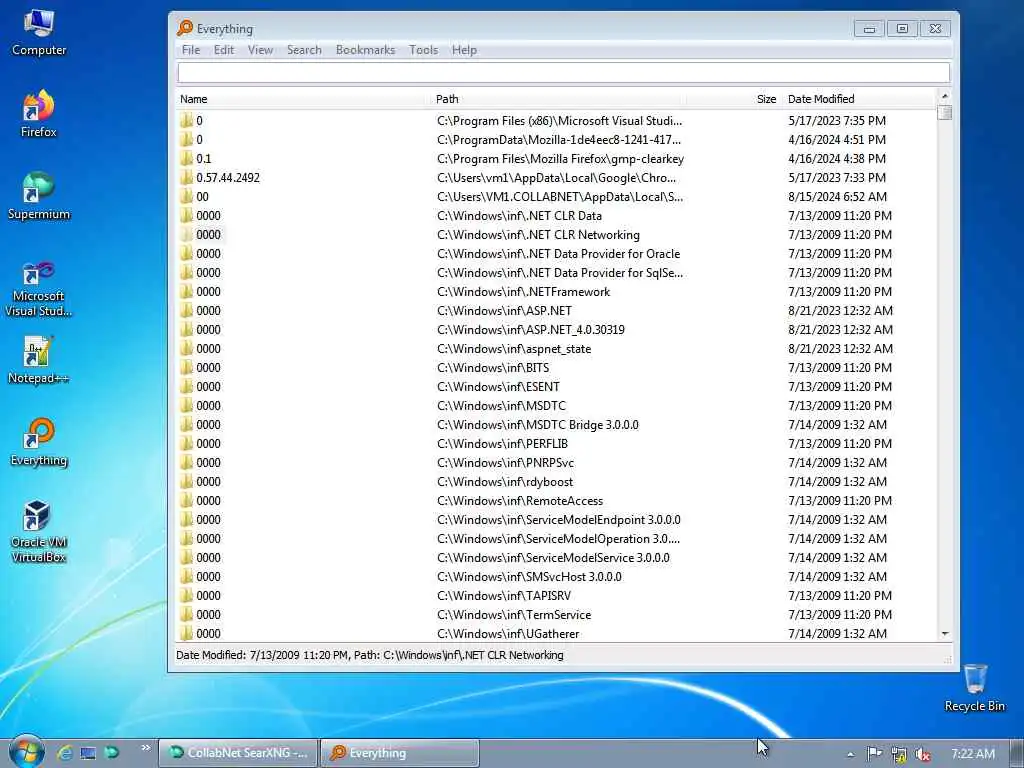Select the Supermium desktop shortcut
The image size is (1024, 768).
point(39,196)
